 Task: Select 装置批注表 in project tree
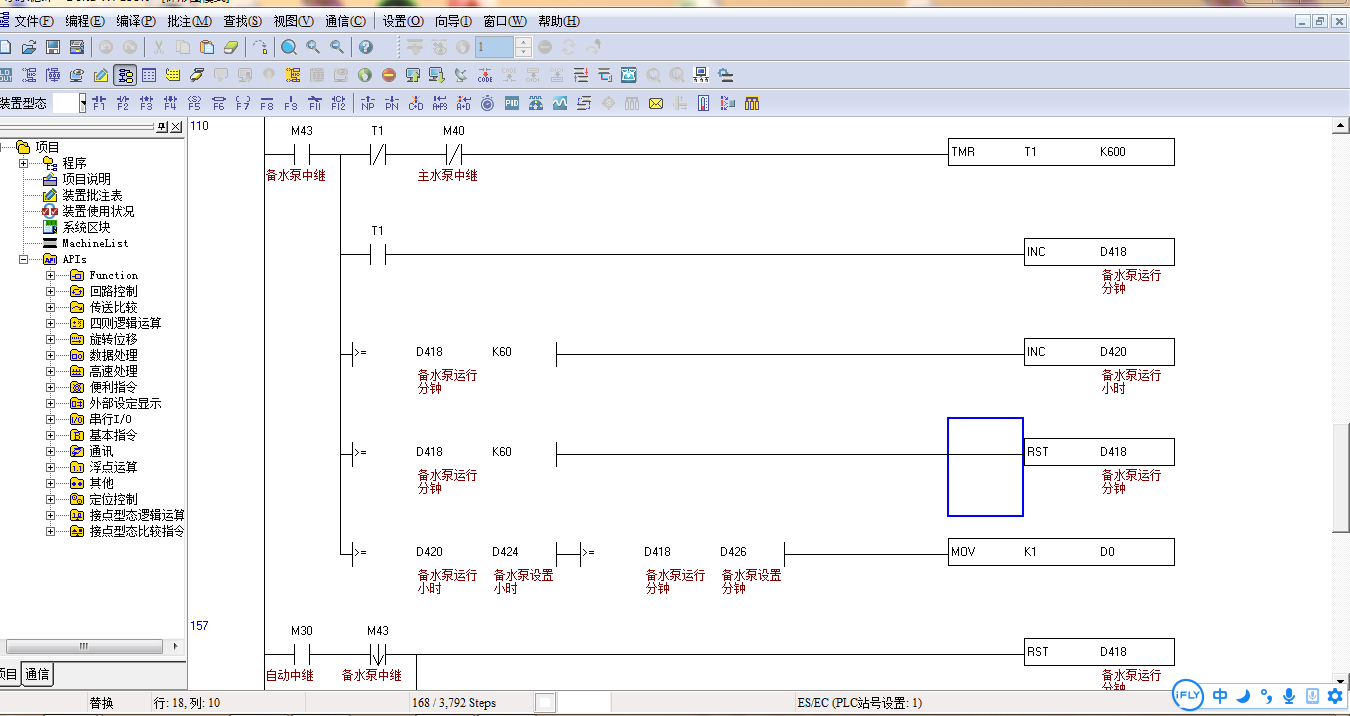pyautogui.click(x=92, y=195)
